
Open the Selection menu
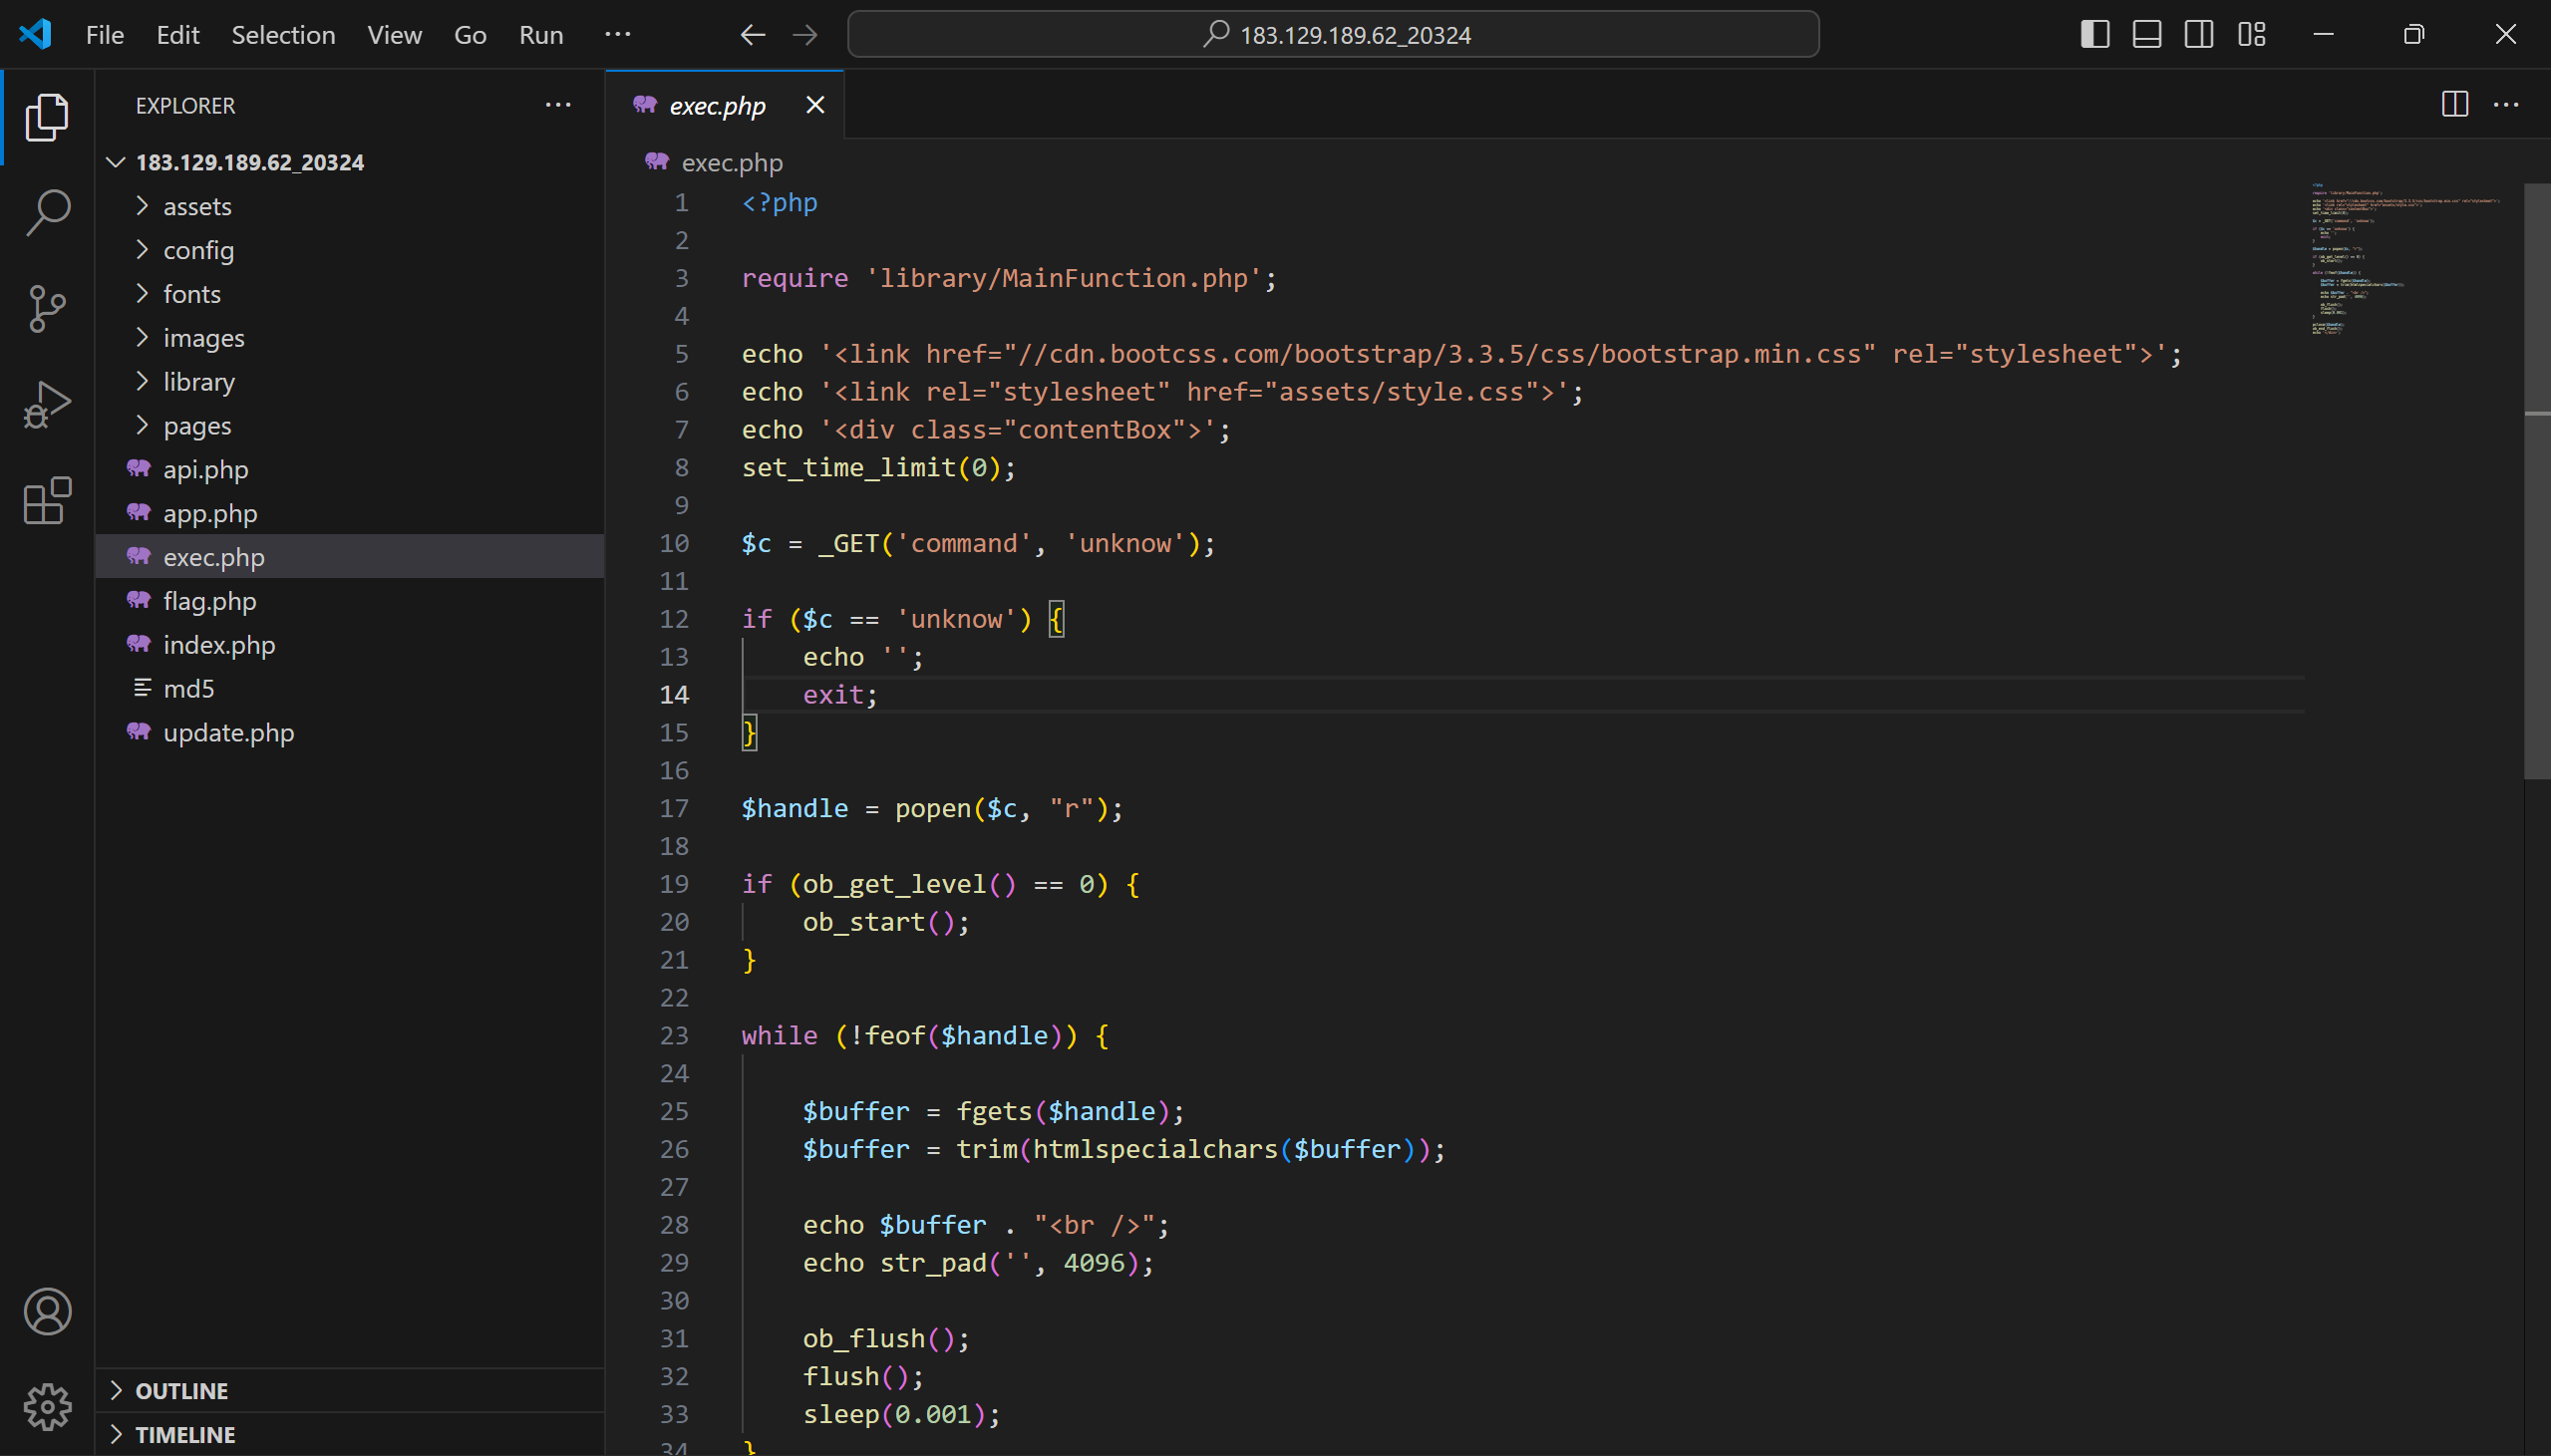pyautogui.click(x=283, y=35)
